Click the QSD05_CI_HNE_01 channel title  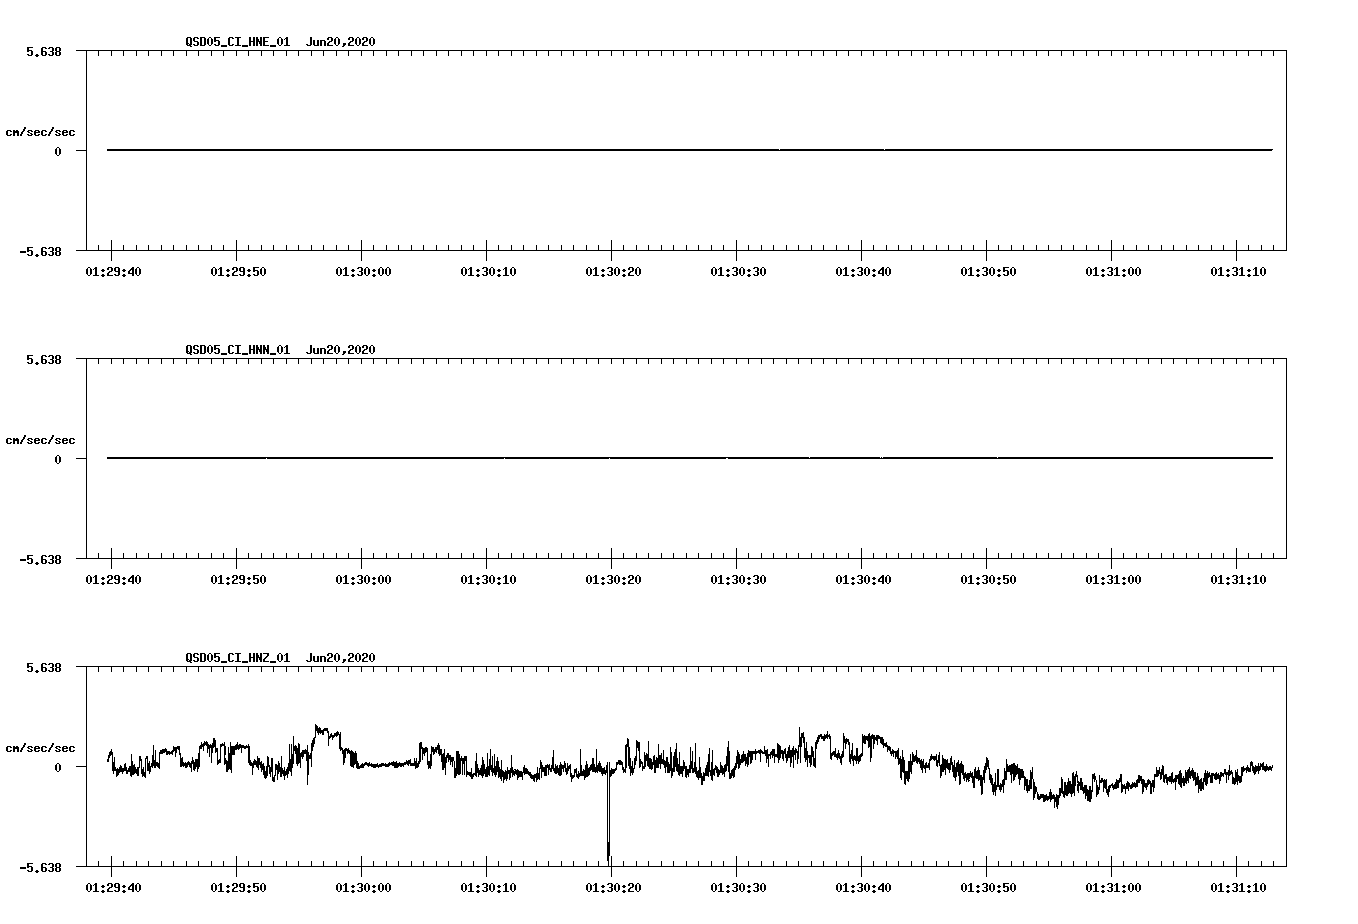pyautogui.click(x=238, y=42)
